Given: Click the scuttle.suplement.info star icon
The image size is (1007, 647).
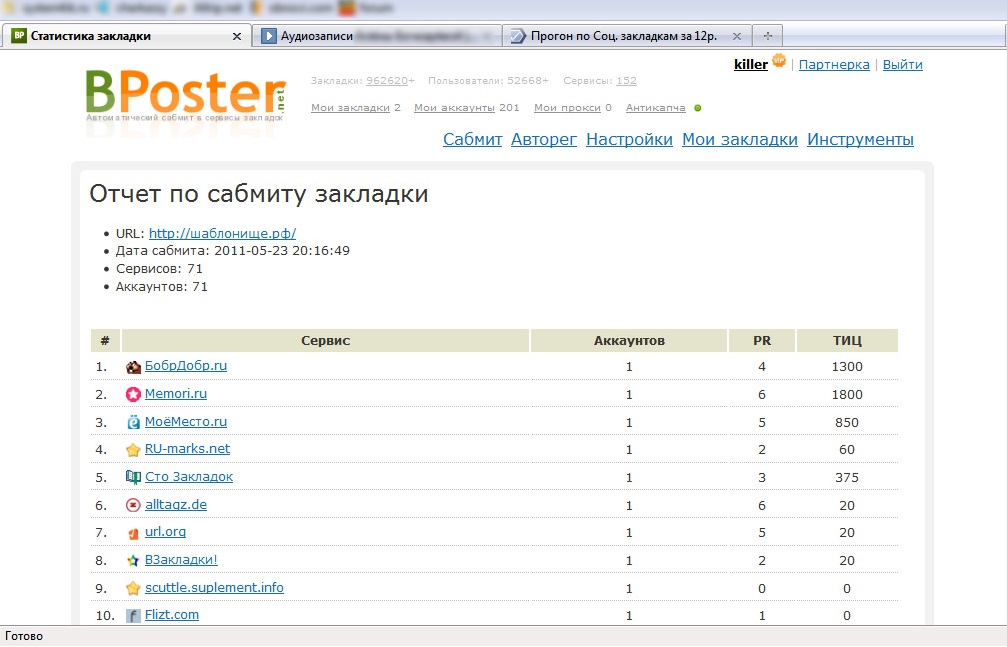Looking at the screenshot, I should (x=133, y=588).
